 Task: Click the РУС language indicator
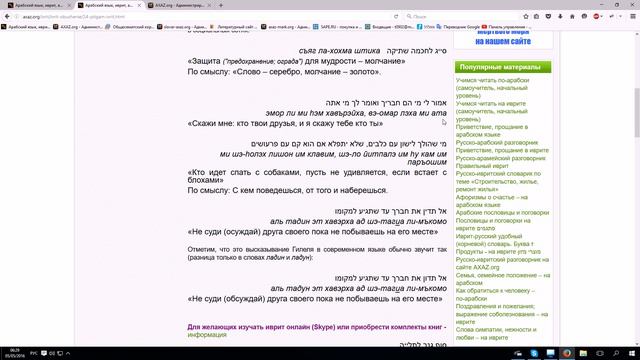[34, 353]
